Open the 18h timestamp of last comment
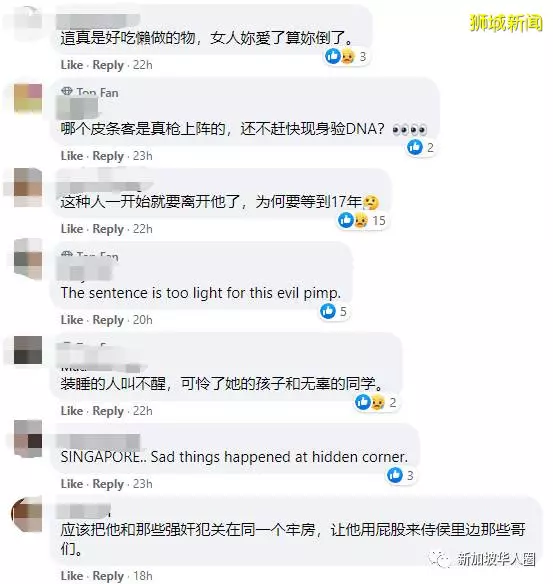This screenshot has width=553, height=584. coord(143,575)
